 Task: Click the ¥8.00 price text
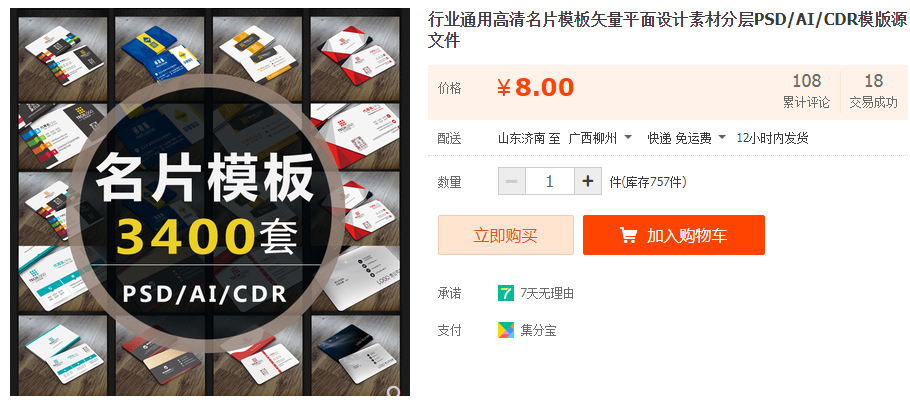point(535,88)
